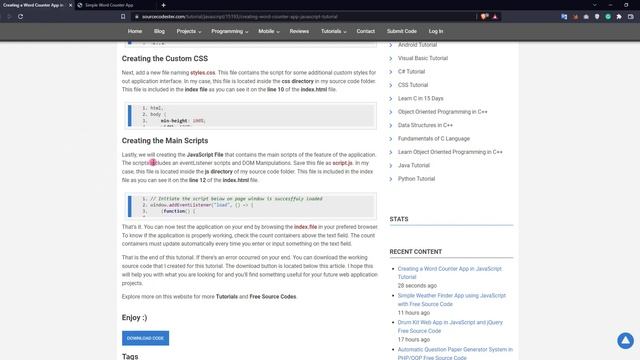Click the Creating the Main Scripts heading
The image size is (640, 360).
pyautogui.click(x=165, y=140)
